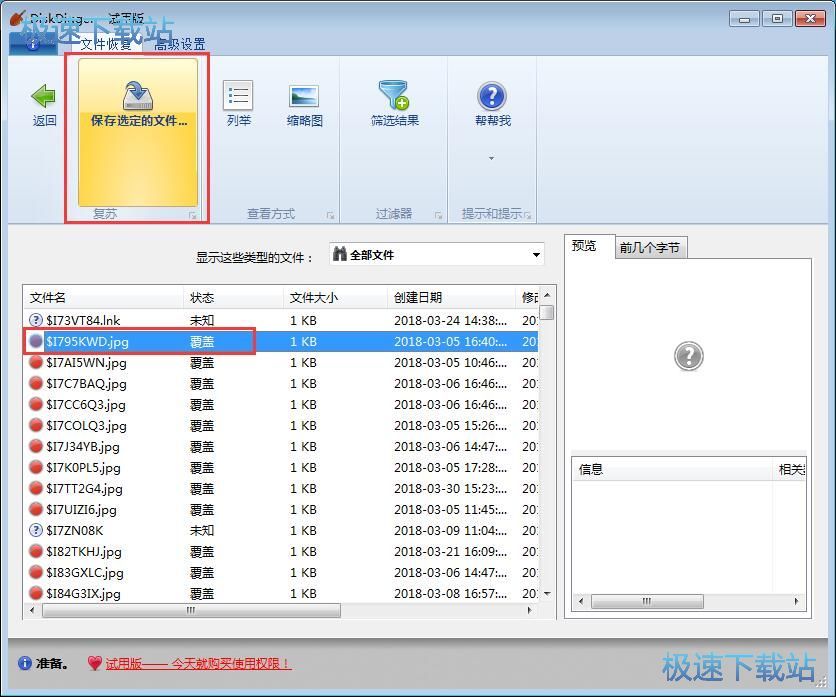Select the 高级设置 ribbon tab

[x=180, y=44]
